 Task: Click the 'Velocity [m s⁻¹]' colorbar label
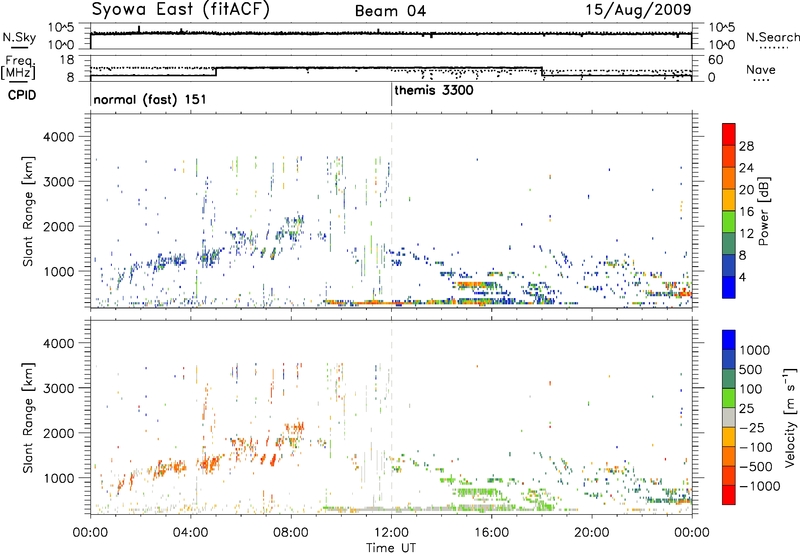[790, 417]
